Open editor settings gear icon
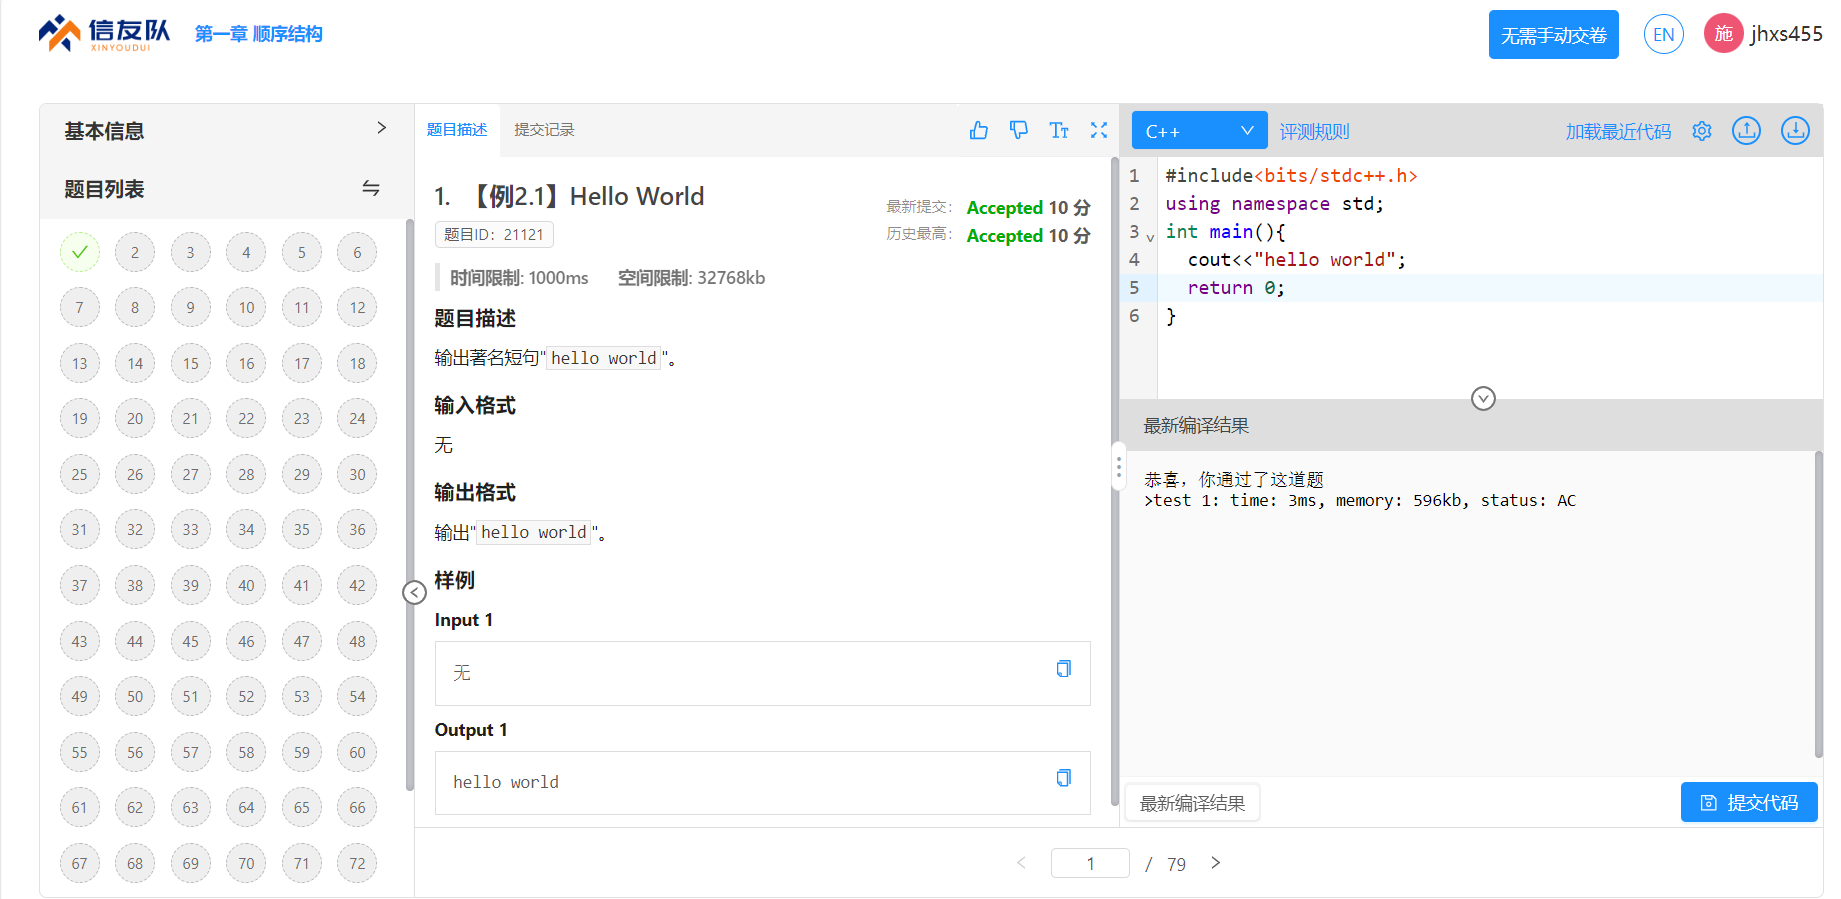Viewport: 1841px width, 899px height. [x=1702, y=131]
